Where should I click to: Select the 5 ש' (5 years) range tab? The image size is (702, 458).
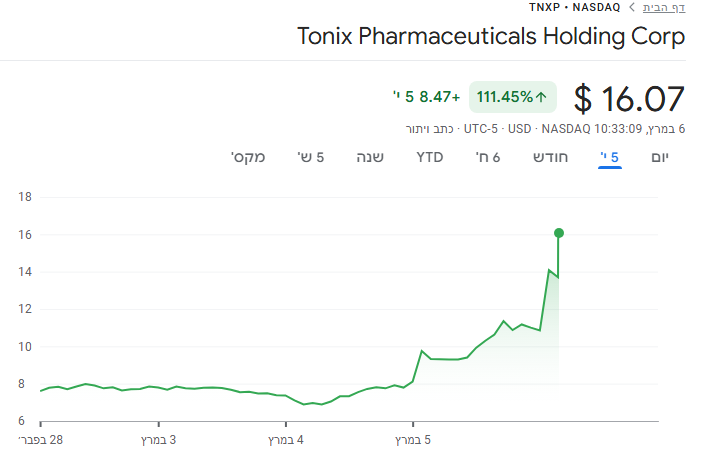(311, 157)
